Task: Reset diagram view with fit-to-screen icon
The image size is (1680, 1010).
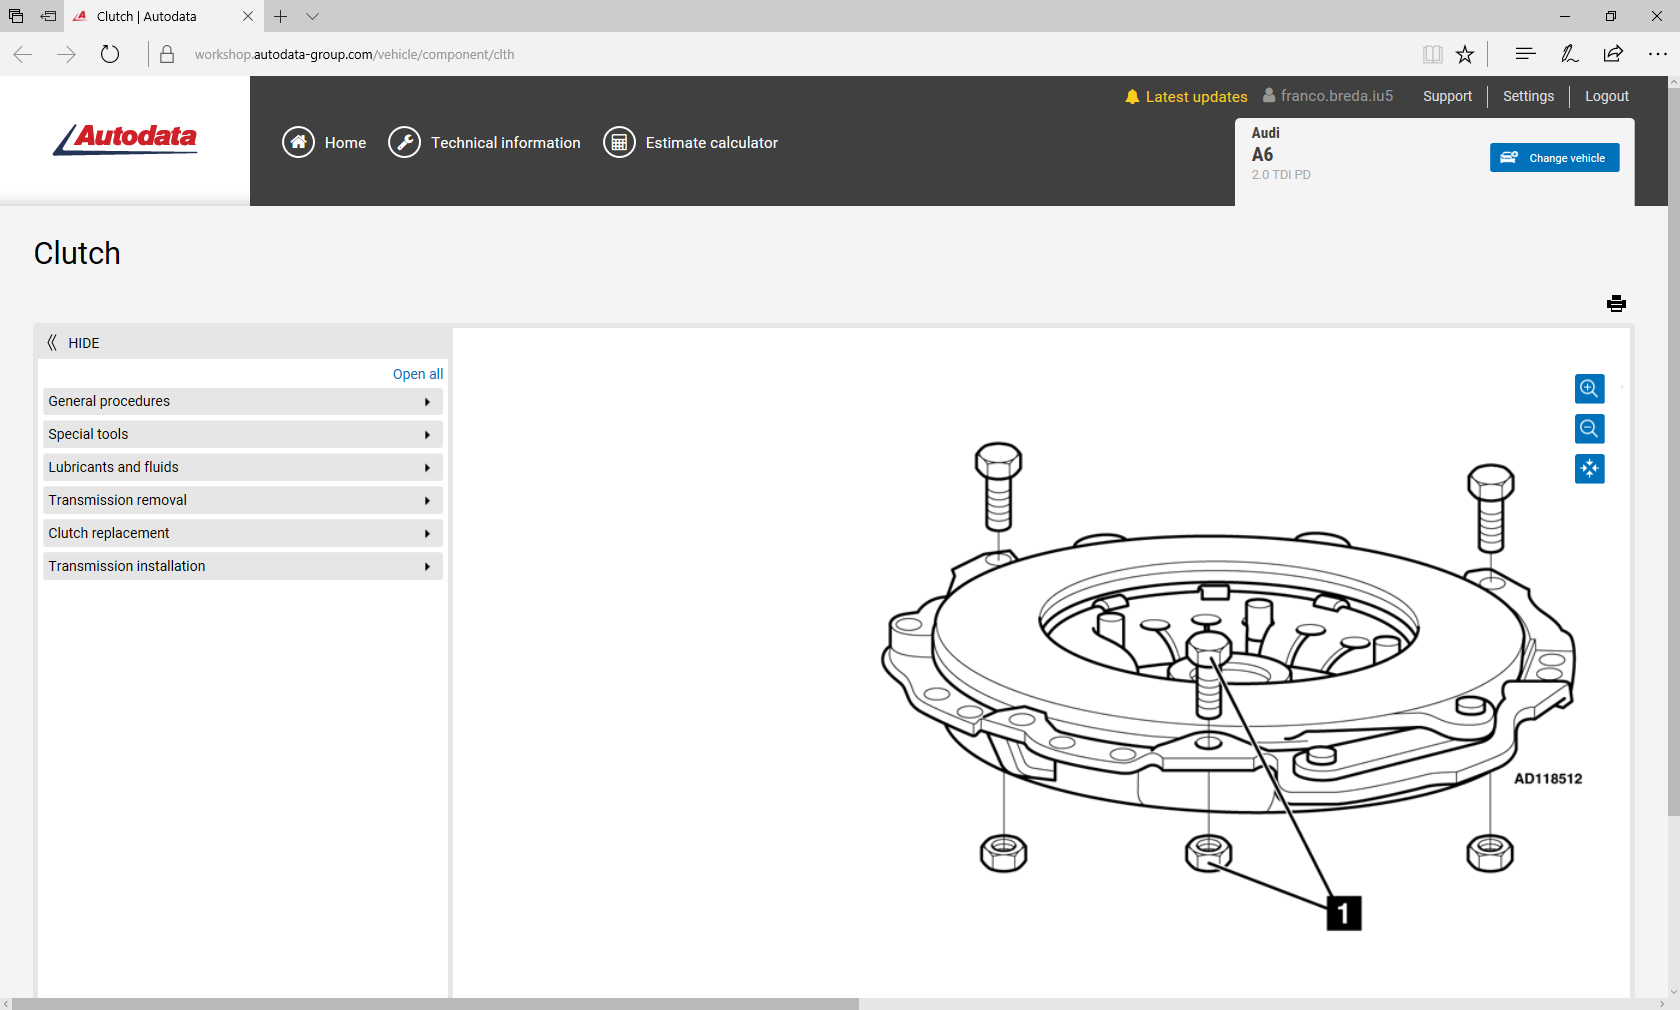Action: click(1589, 469)
